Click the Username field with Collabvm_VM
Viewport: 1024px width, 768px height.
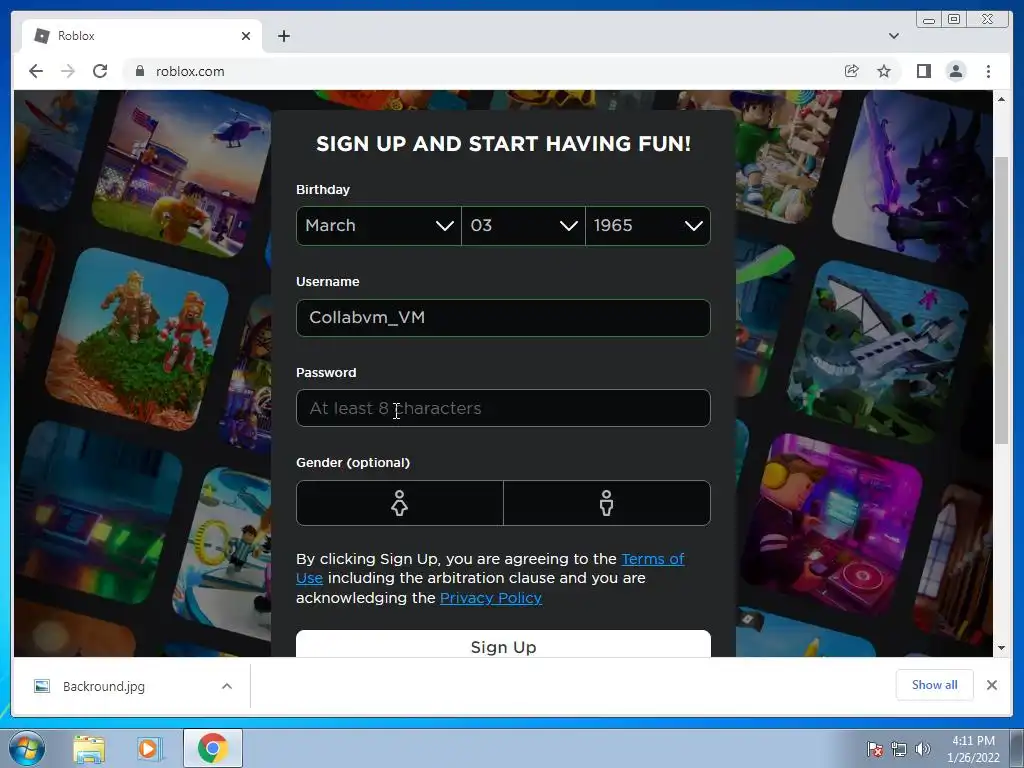pos(503,318)
